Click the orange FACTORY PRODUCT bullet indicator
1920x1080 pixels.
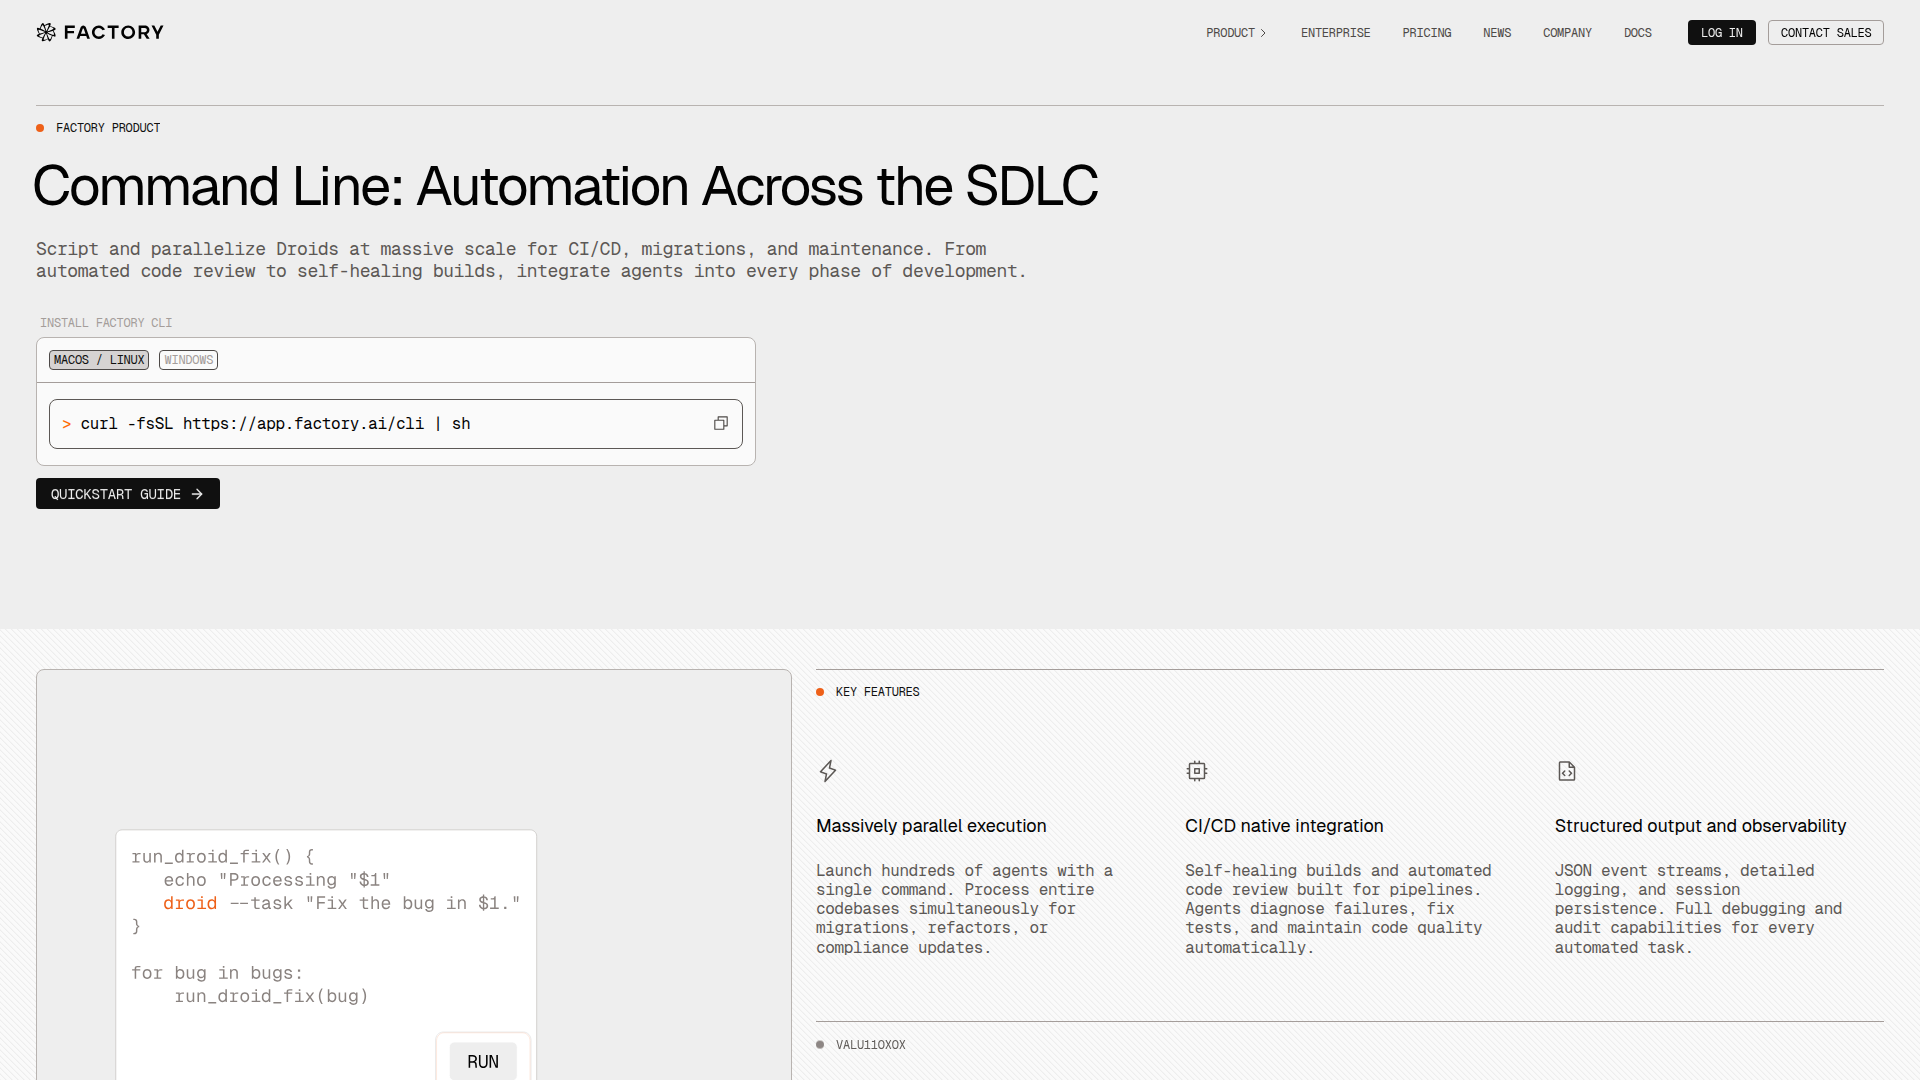coord(40,128)
